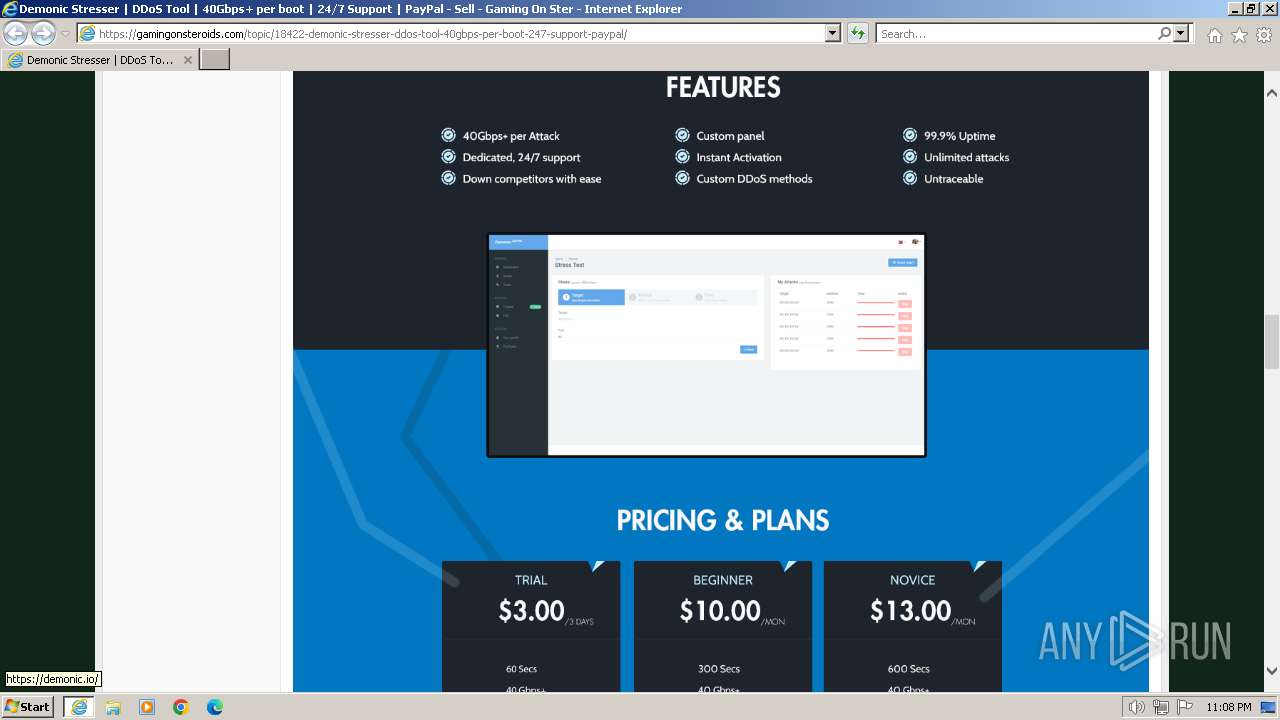Image resolution: width=1280 pixels, height=720 pixels.
Task: Click the 300 Secs text
Action: click(x=719, y=669)
